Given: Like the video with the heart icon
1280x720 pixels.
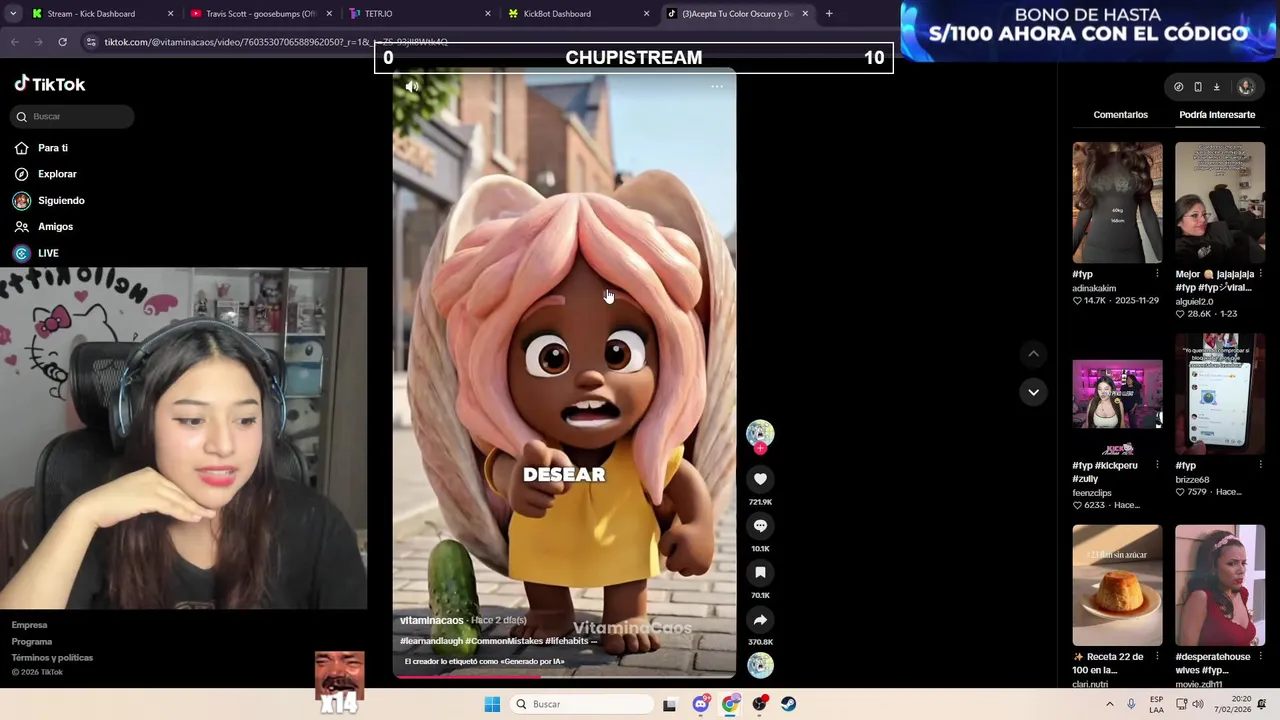Looking at the screenshot, I should (760, 479).
